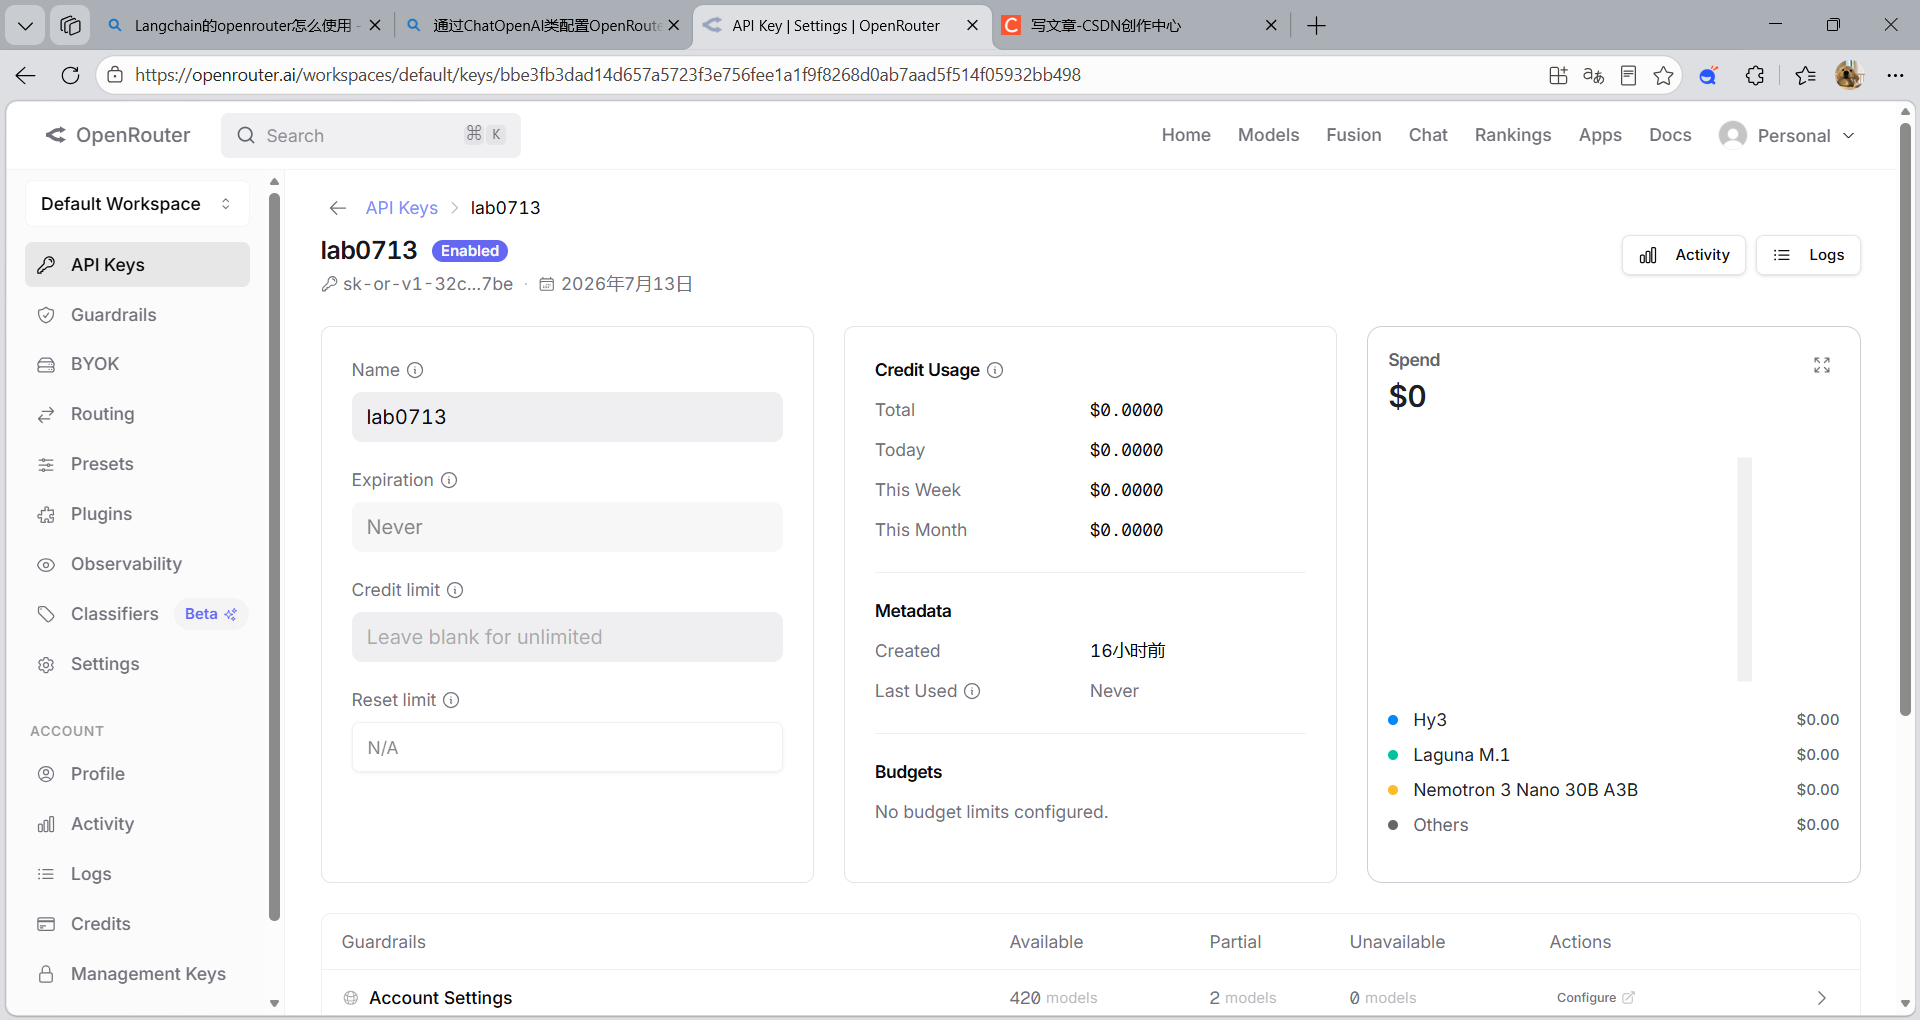Open the API Keys sidebar item
1920x1020 pixels.
tap(137, 265)
